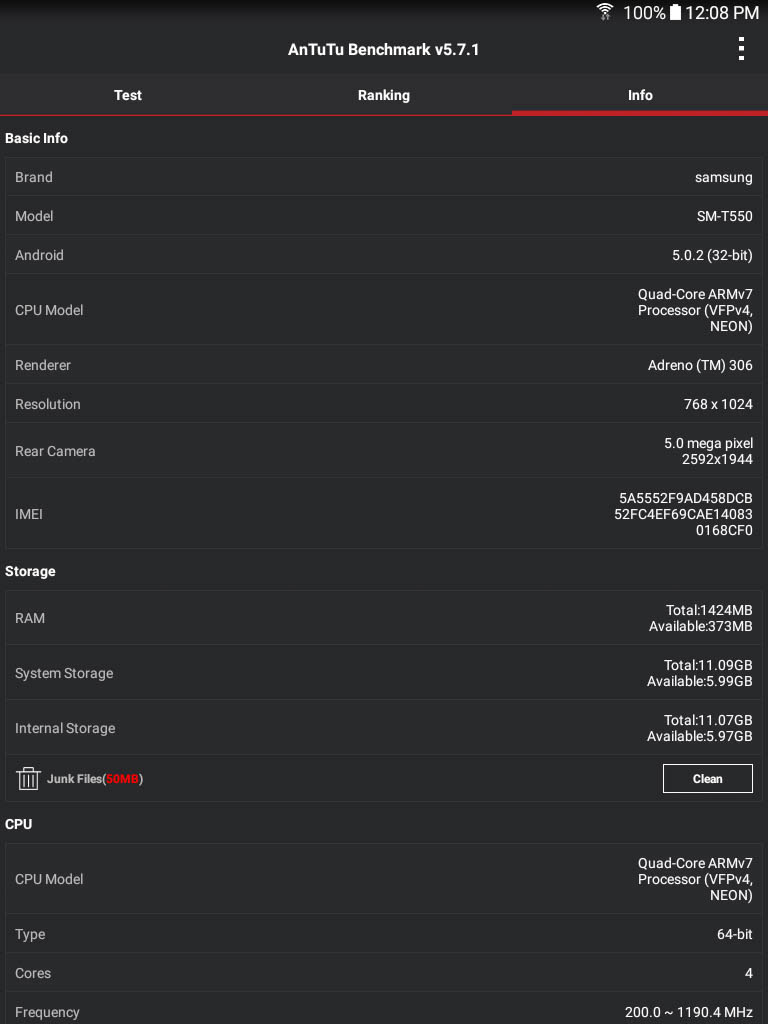Tap the Wi-Fi status bar icon
The image size is (768, 1024).
point(605,12)
